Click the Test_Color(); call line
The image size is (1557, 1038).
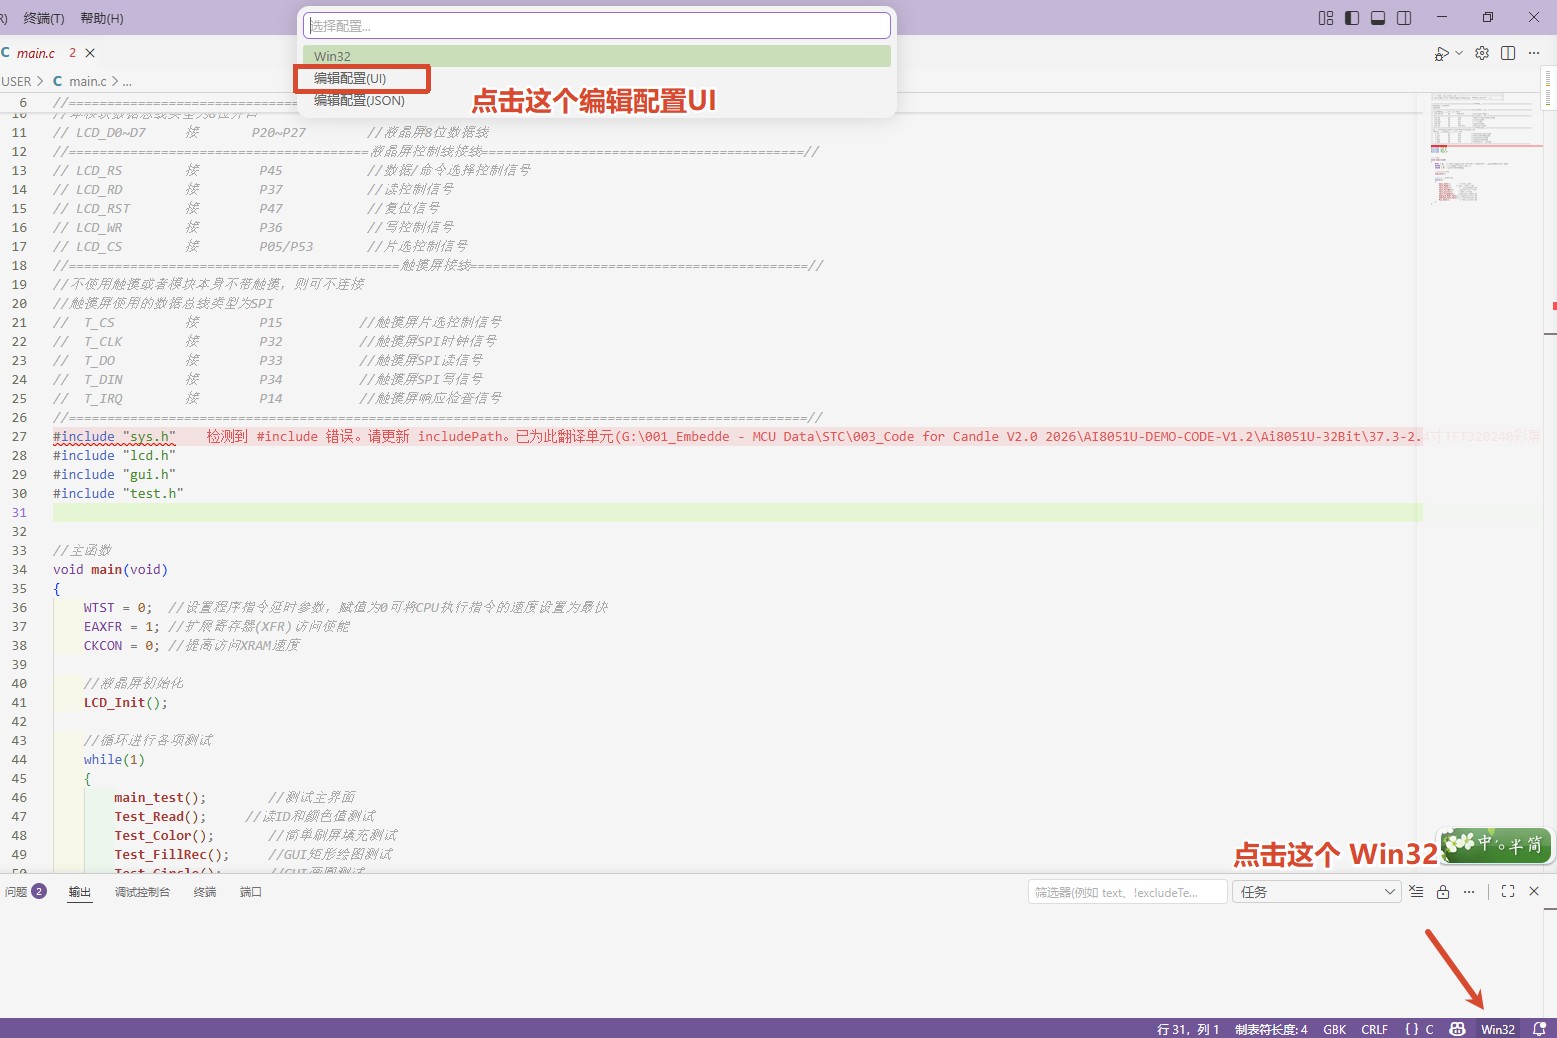click(164, 836)
